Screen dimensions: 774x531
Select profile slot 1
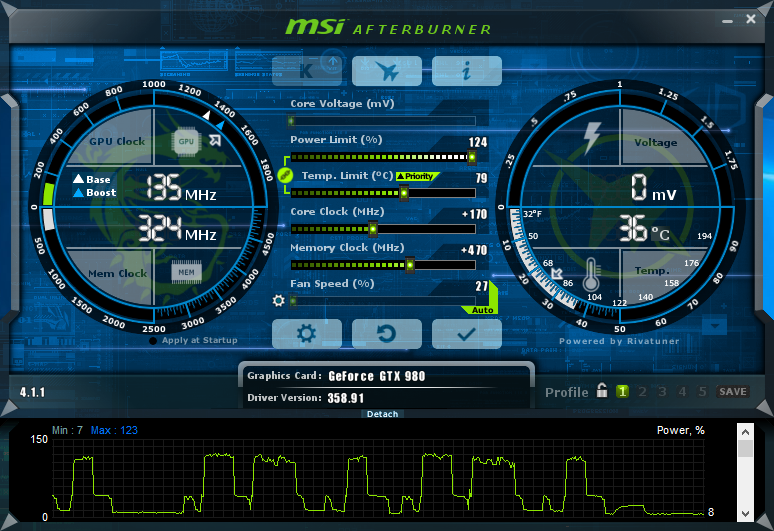click(622, 392)
